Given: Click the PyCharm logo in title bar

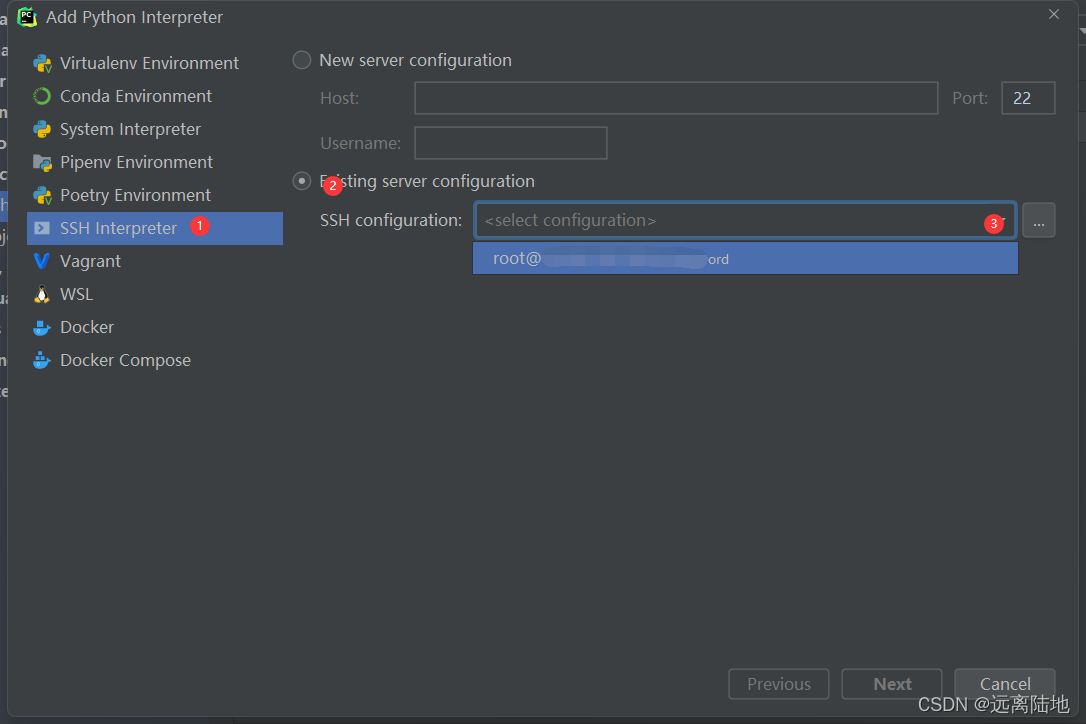Looking at the screenshot, I should click(x=27, y=17).
